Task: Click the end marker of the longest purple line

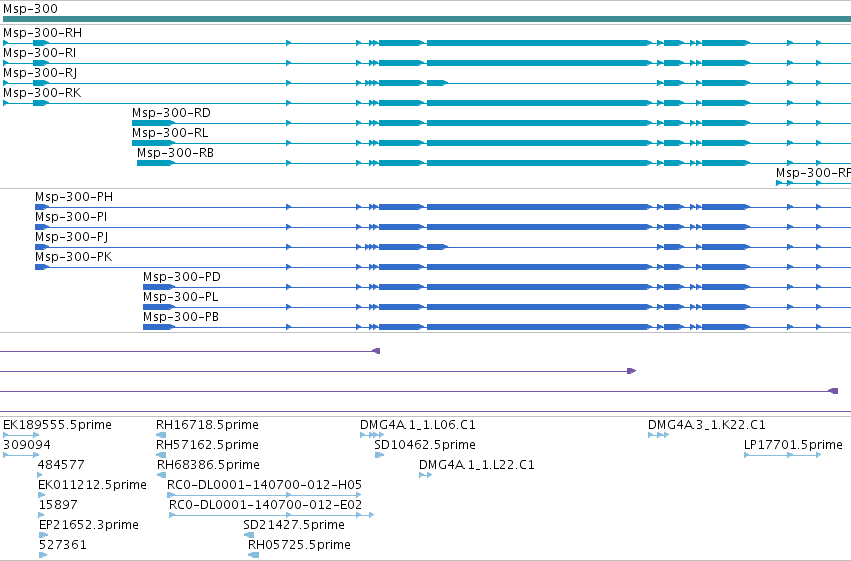Action: pyautogui.click(x=833, y=391)
